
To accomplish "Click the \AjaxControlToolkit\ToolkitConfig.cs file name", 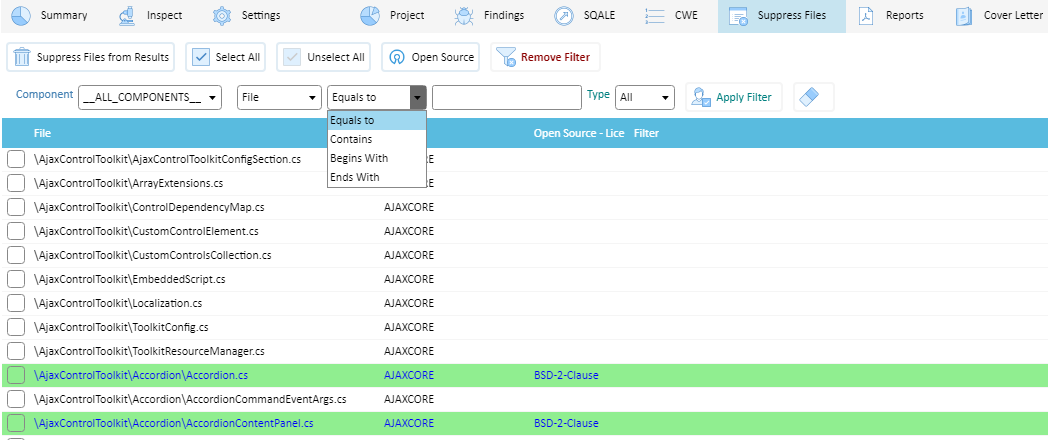I will pos(121,328).
